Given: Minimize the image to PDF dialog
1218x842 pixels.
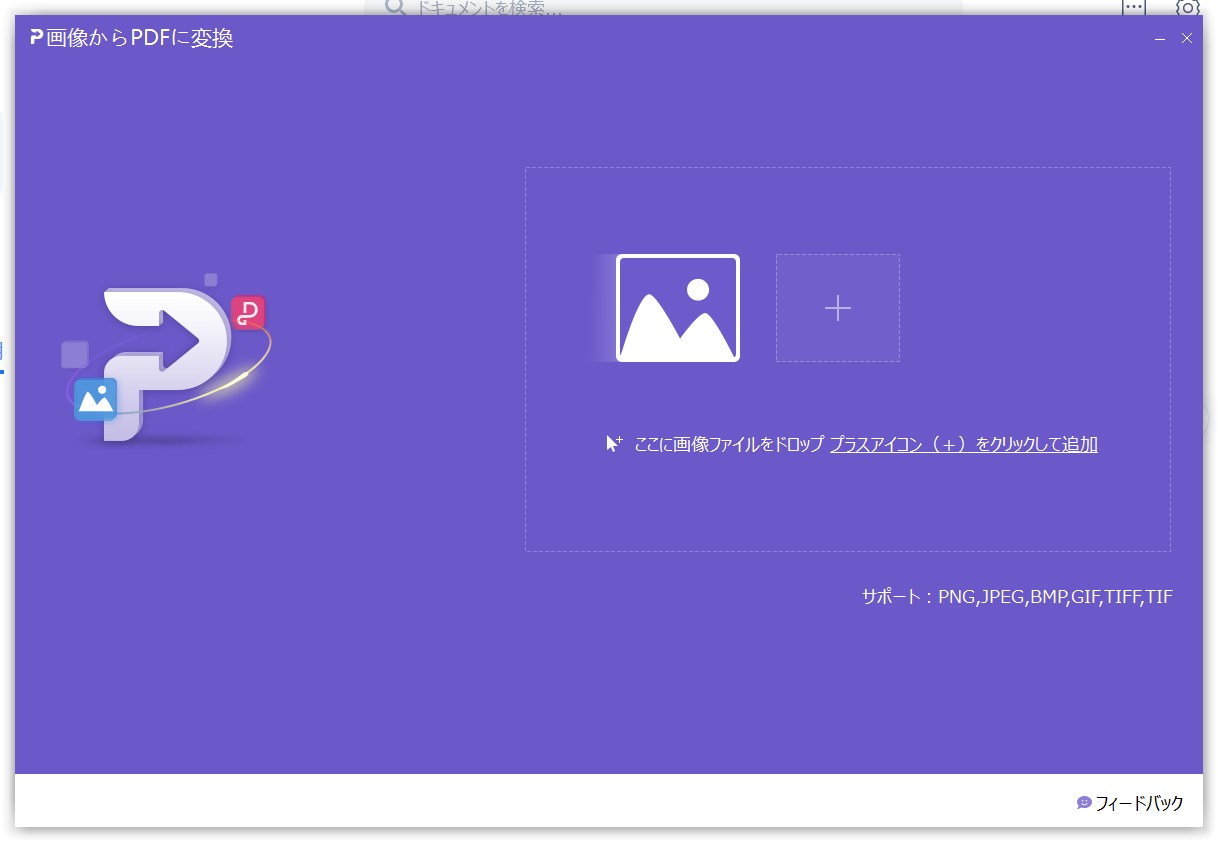Looking at the screenshot, I should click(x=1160, y=38).
